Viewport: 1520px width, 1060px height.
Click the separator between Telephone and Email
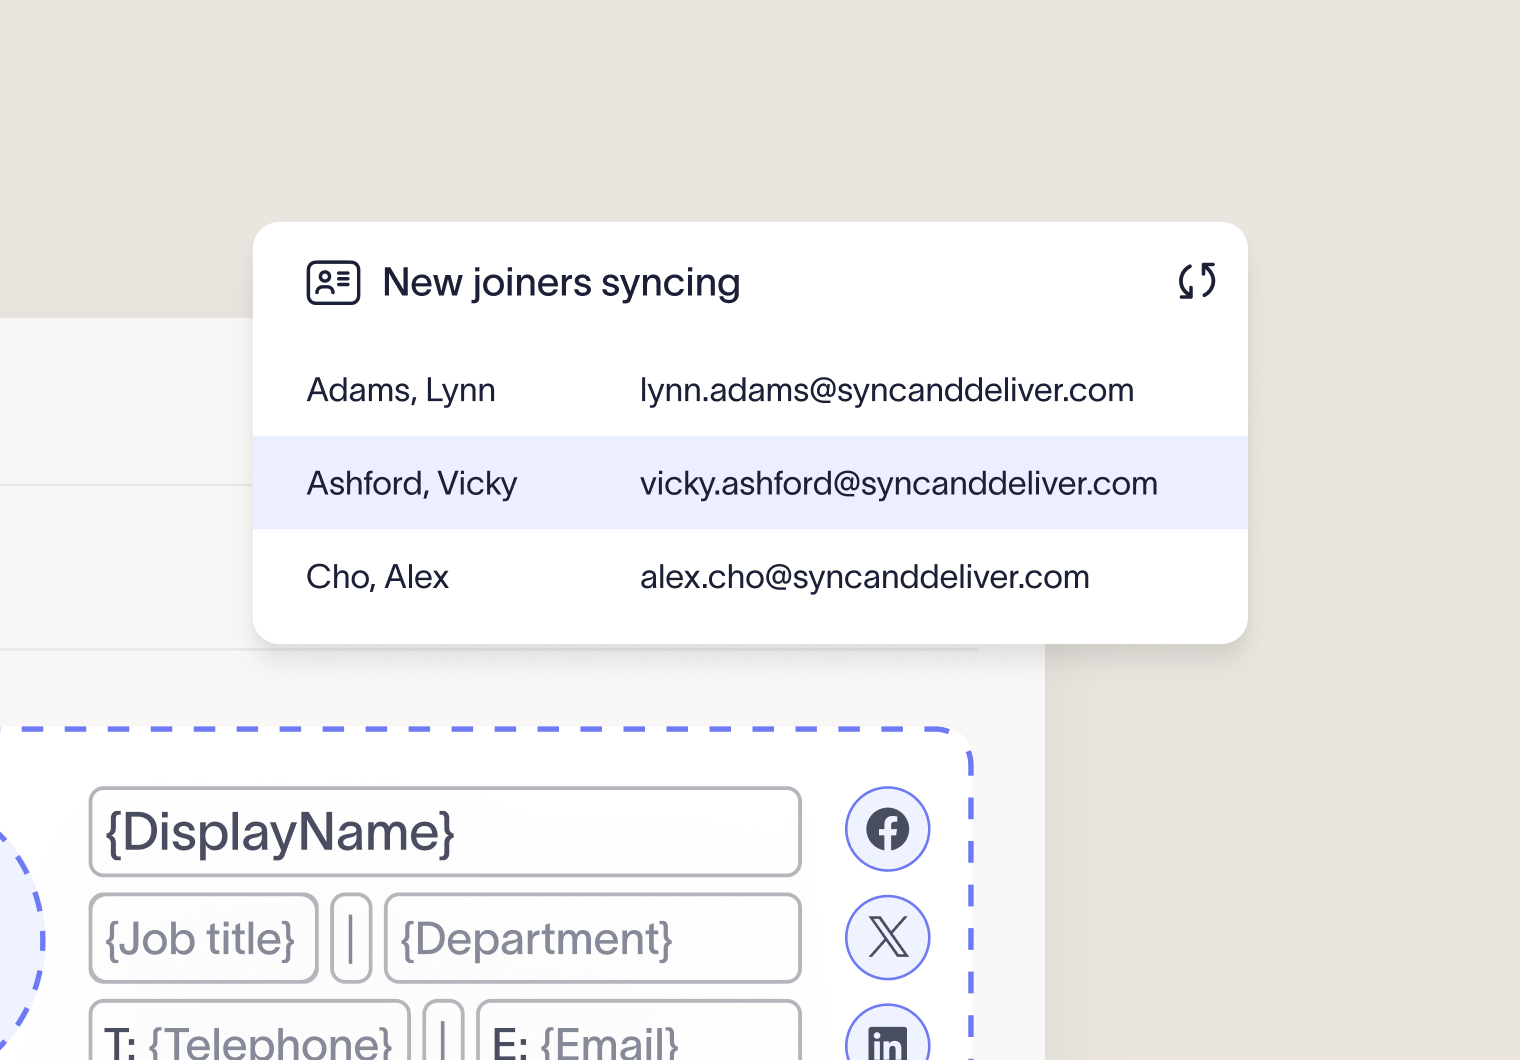coord(443,1036)
